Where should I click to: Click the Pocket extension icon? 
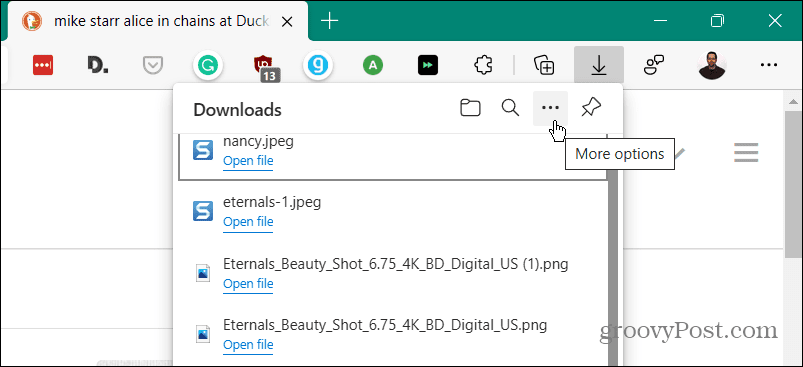(x=153, y=66)
